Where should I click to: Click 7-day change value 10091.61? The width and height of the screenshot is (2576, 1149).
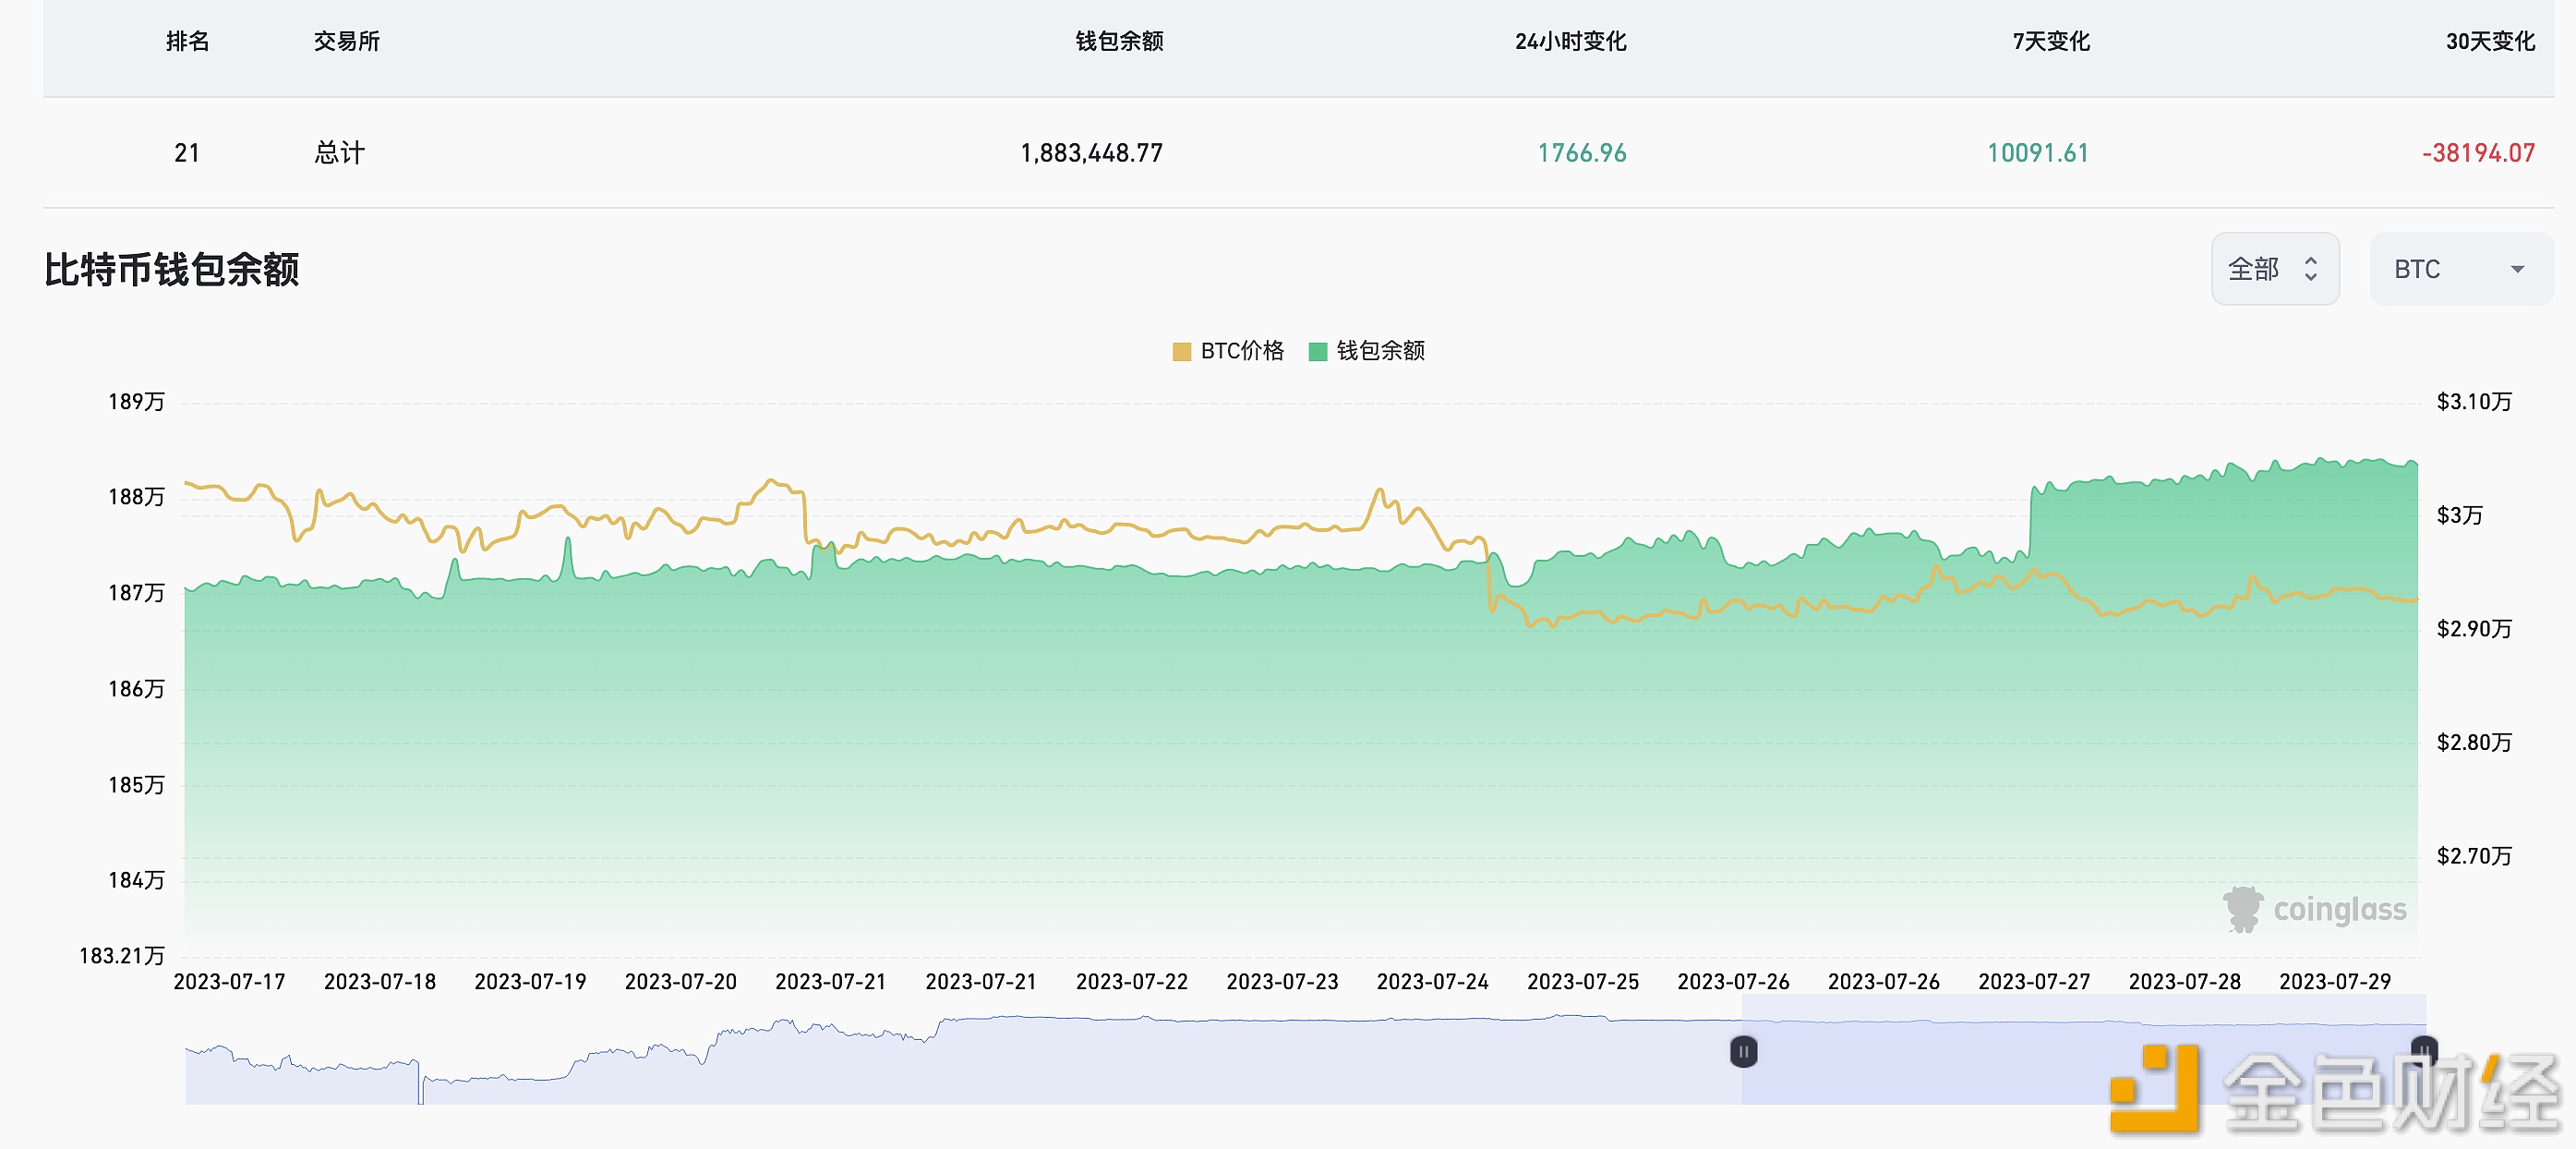point(2038,153)
